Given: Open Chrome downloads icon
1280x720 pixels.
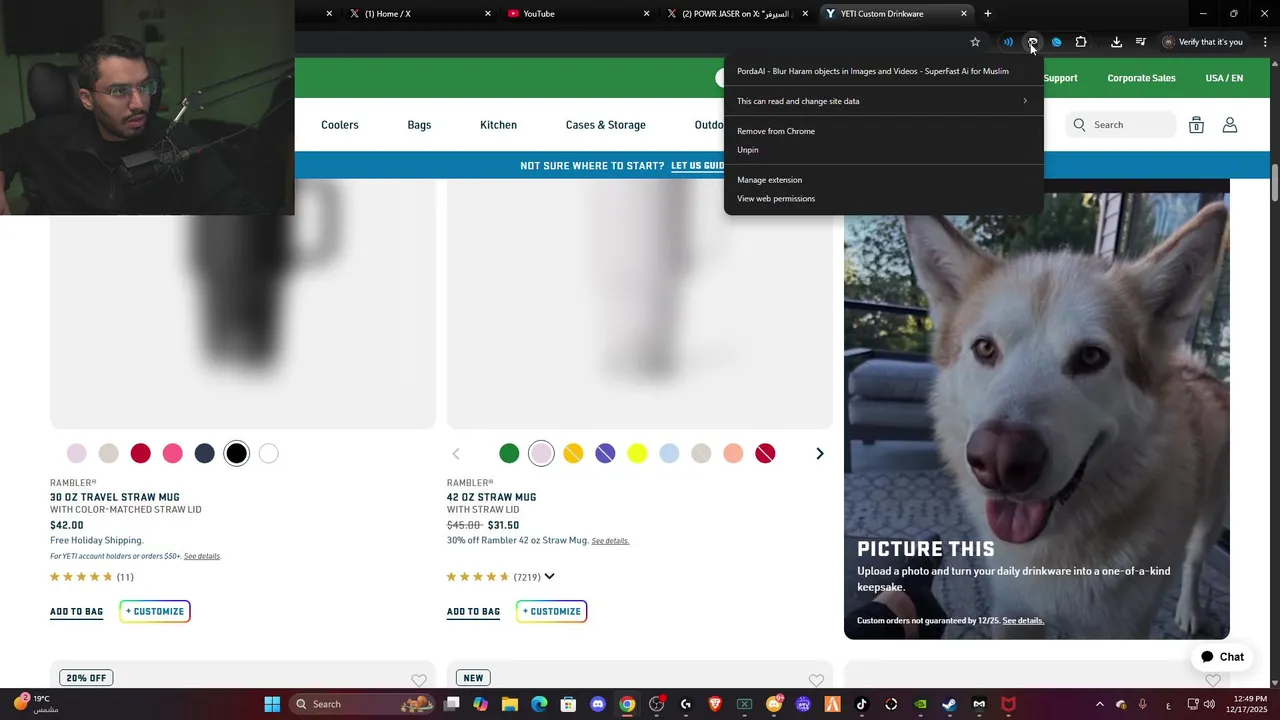Looking at the screenshot, I should click(1116, 42).
